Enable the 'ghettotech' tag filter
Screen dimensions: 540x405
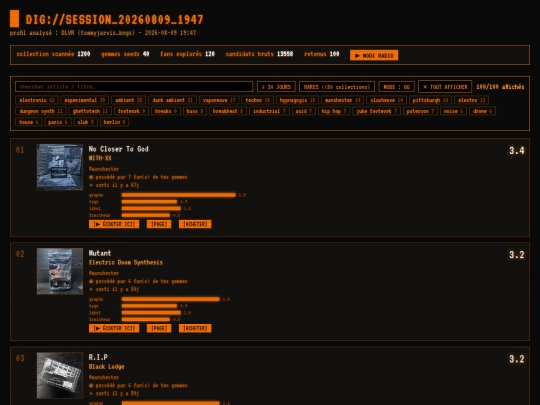(x=90, y=111)
